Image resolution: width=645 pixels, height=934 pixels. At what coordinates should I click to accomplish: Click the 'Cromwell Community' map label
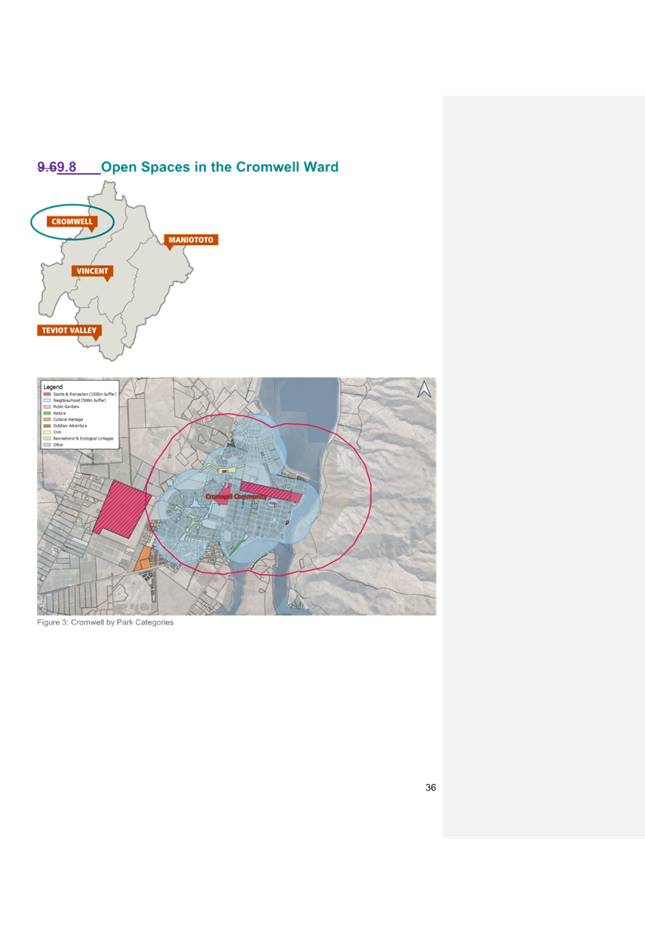236,496
